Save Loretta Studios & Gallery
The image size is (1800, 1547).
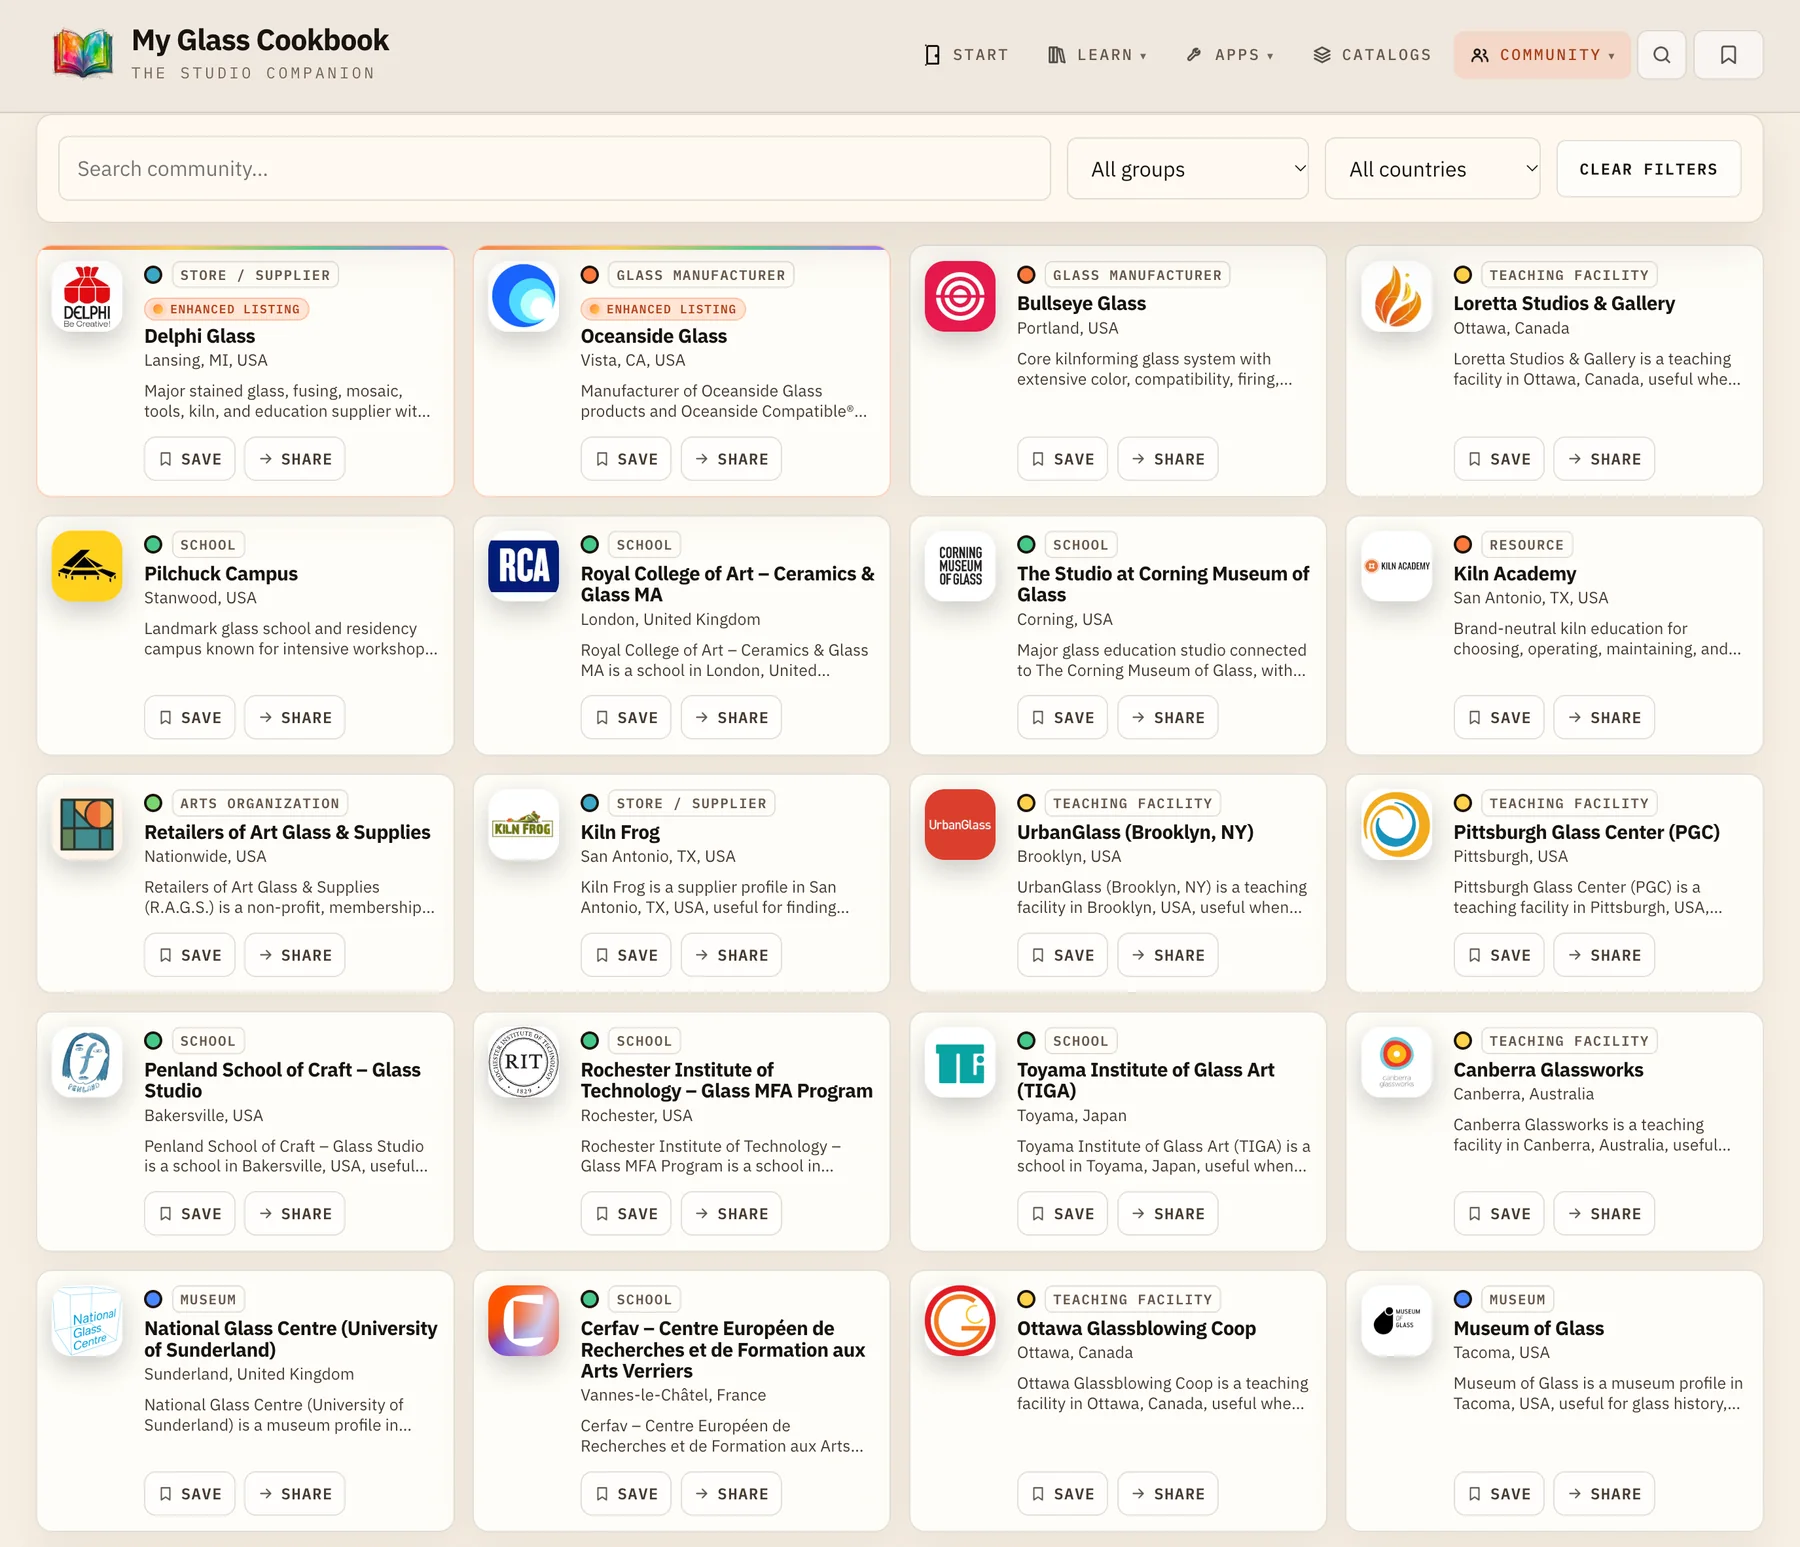point(1499,459)
